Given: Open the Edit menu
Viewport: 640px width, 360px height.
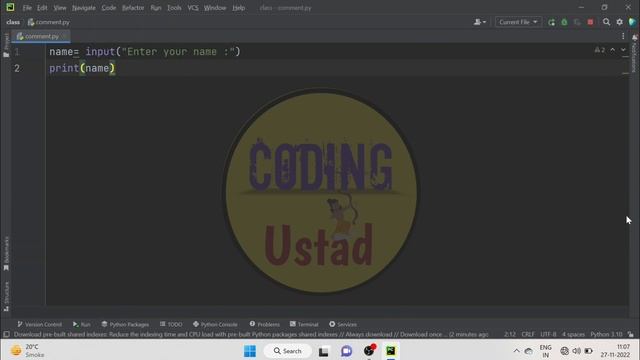Looking at the screenshot, I should (42, 8).
